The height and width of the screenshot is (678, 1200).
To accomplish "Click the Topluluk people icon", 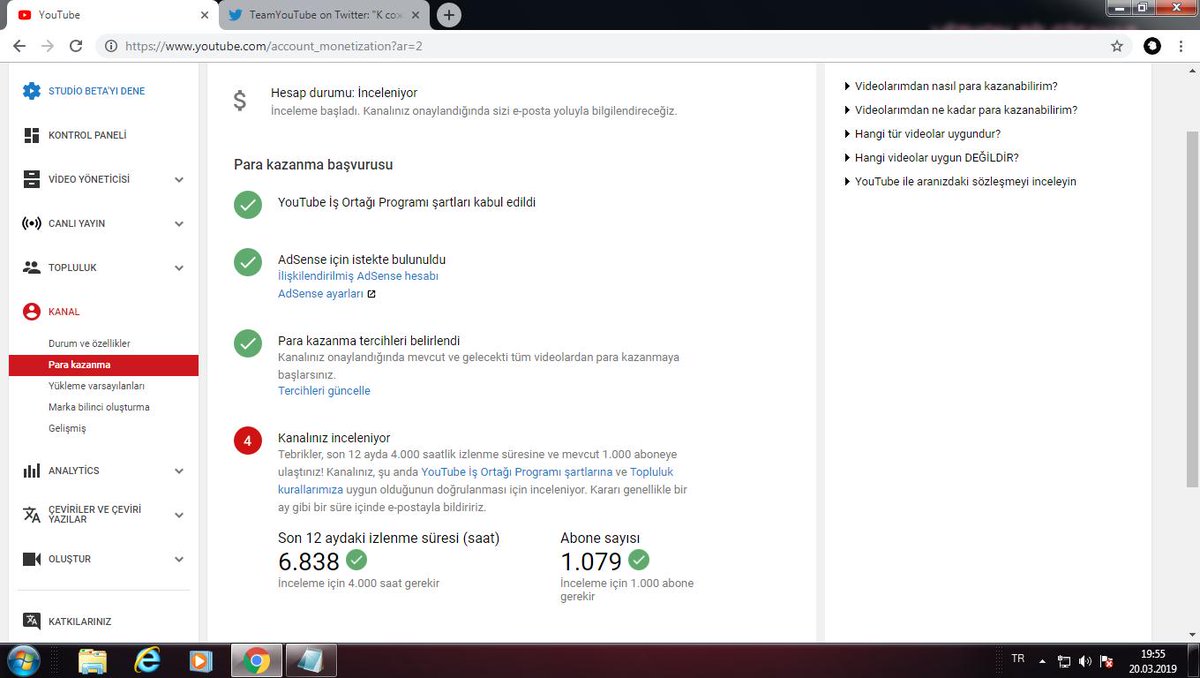I will point(32,267).
